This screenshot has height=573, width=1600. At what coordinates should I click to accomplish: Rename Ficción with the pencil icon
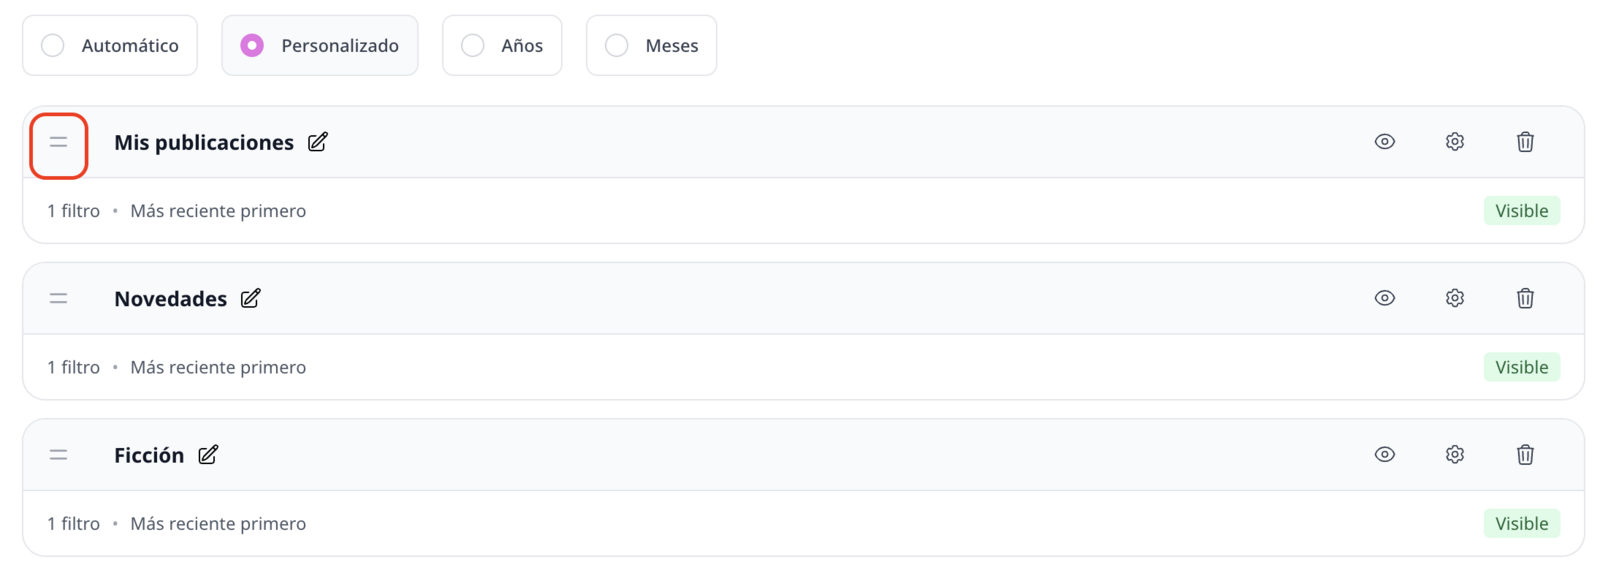click(x=208, y=455)
